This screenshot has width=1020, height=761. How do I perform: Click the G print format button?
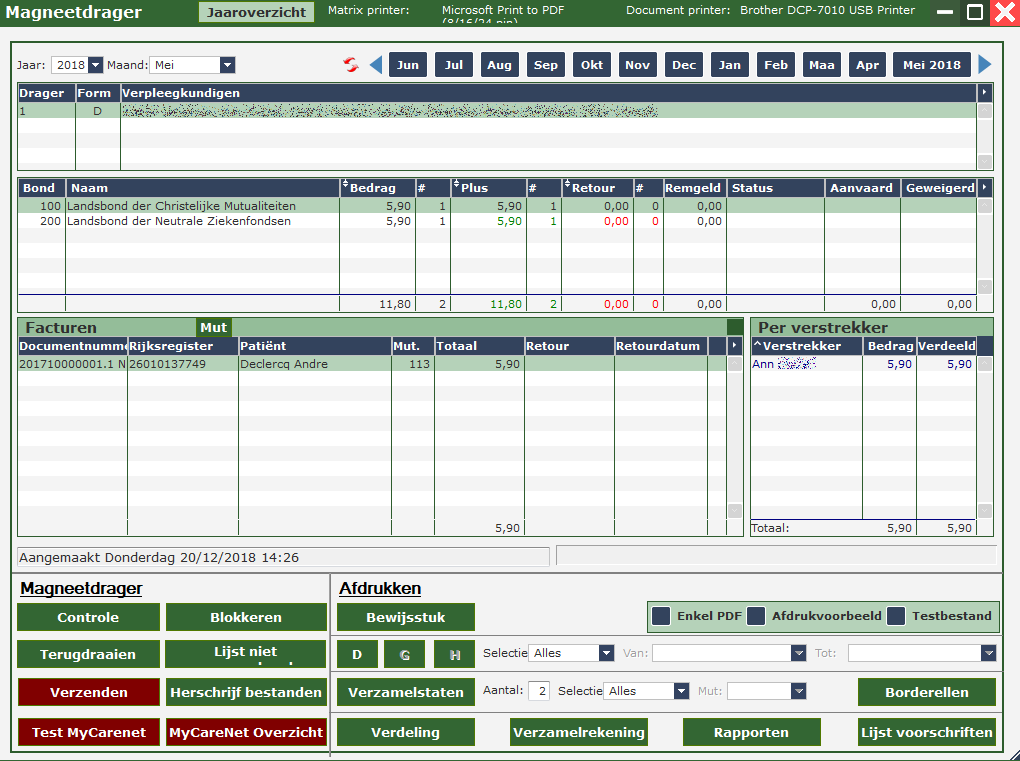tap(405, 654)
